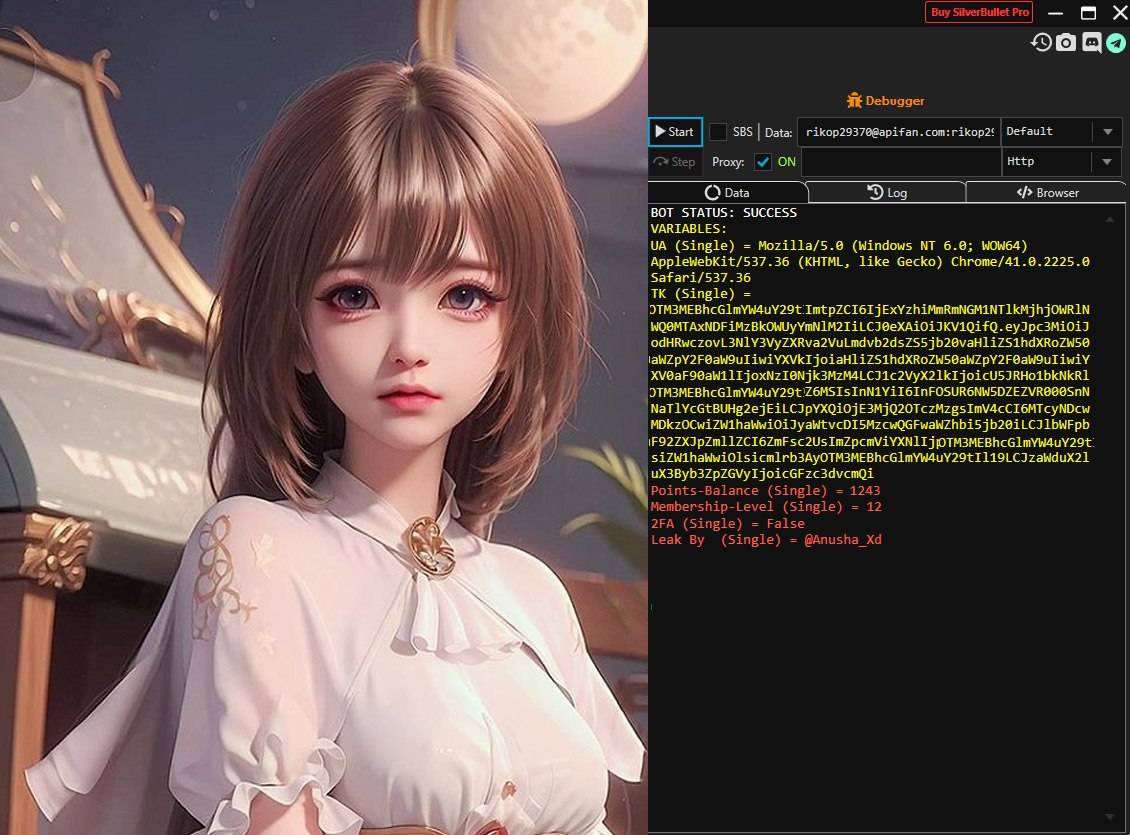Click the camera screenshot icon

[x=1066, y=43]
